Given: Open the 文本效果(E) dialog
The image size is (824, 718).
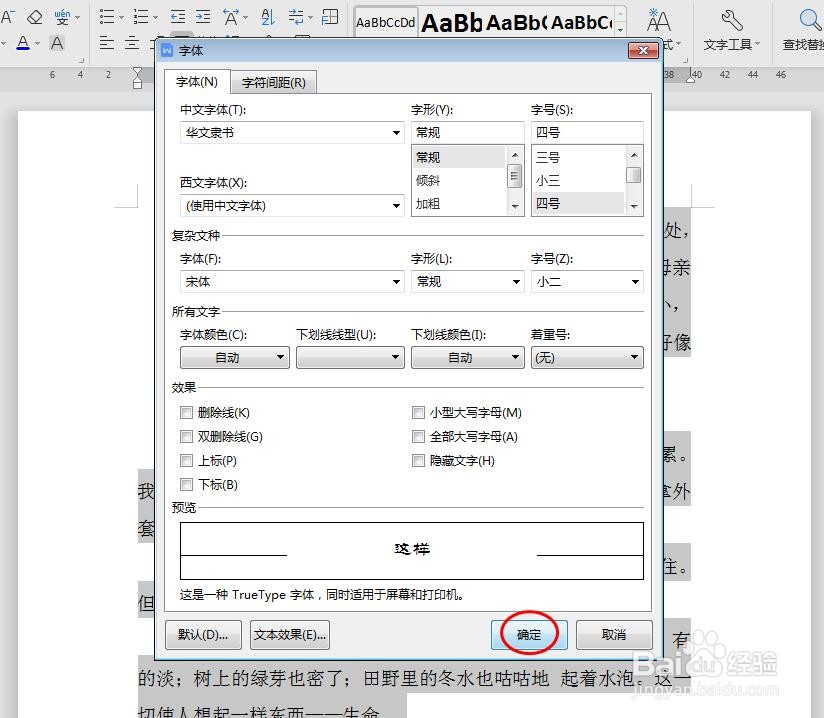Looking at the screenshot, I should click(x=289, y=634).
